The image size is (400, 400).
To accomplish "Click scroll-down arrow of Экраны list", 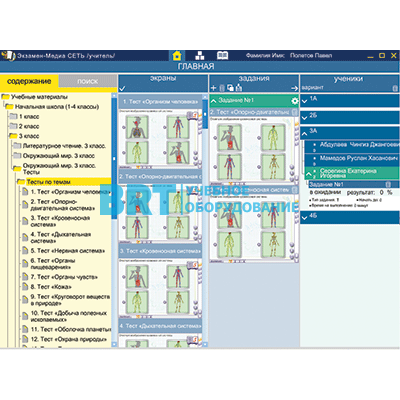I will [205, 344].
